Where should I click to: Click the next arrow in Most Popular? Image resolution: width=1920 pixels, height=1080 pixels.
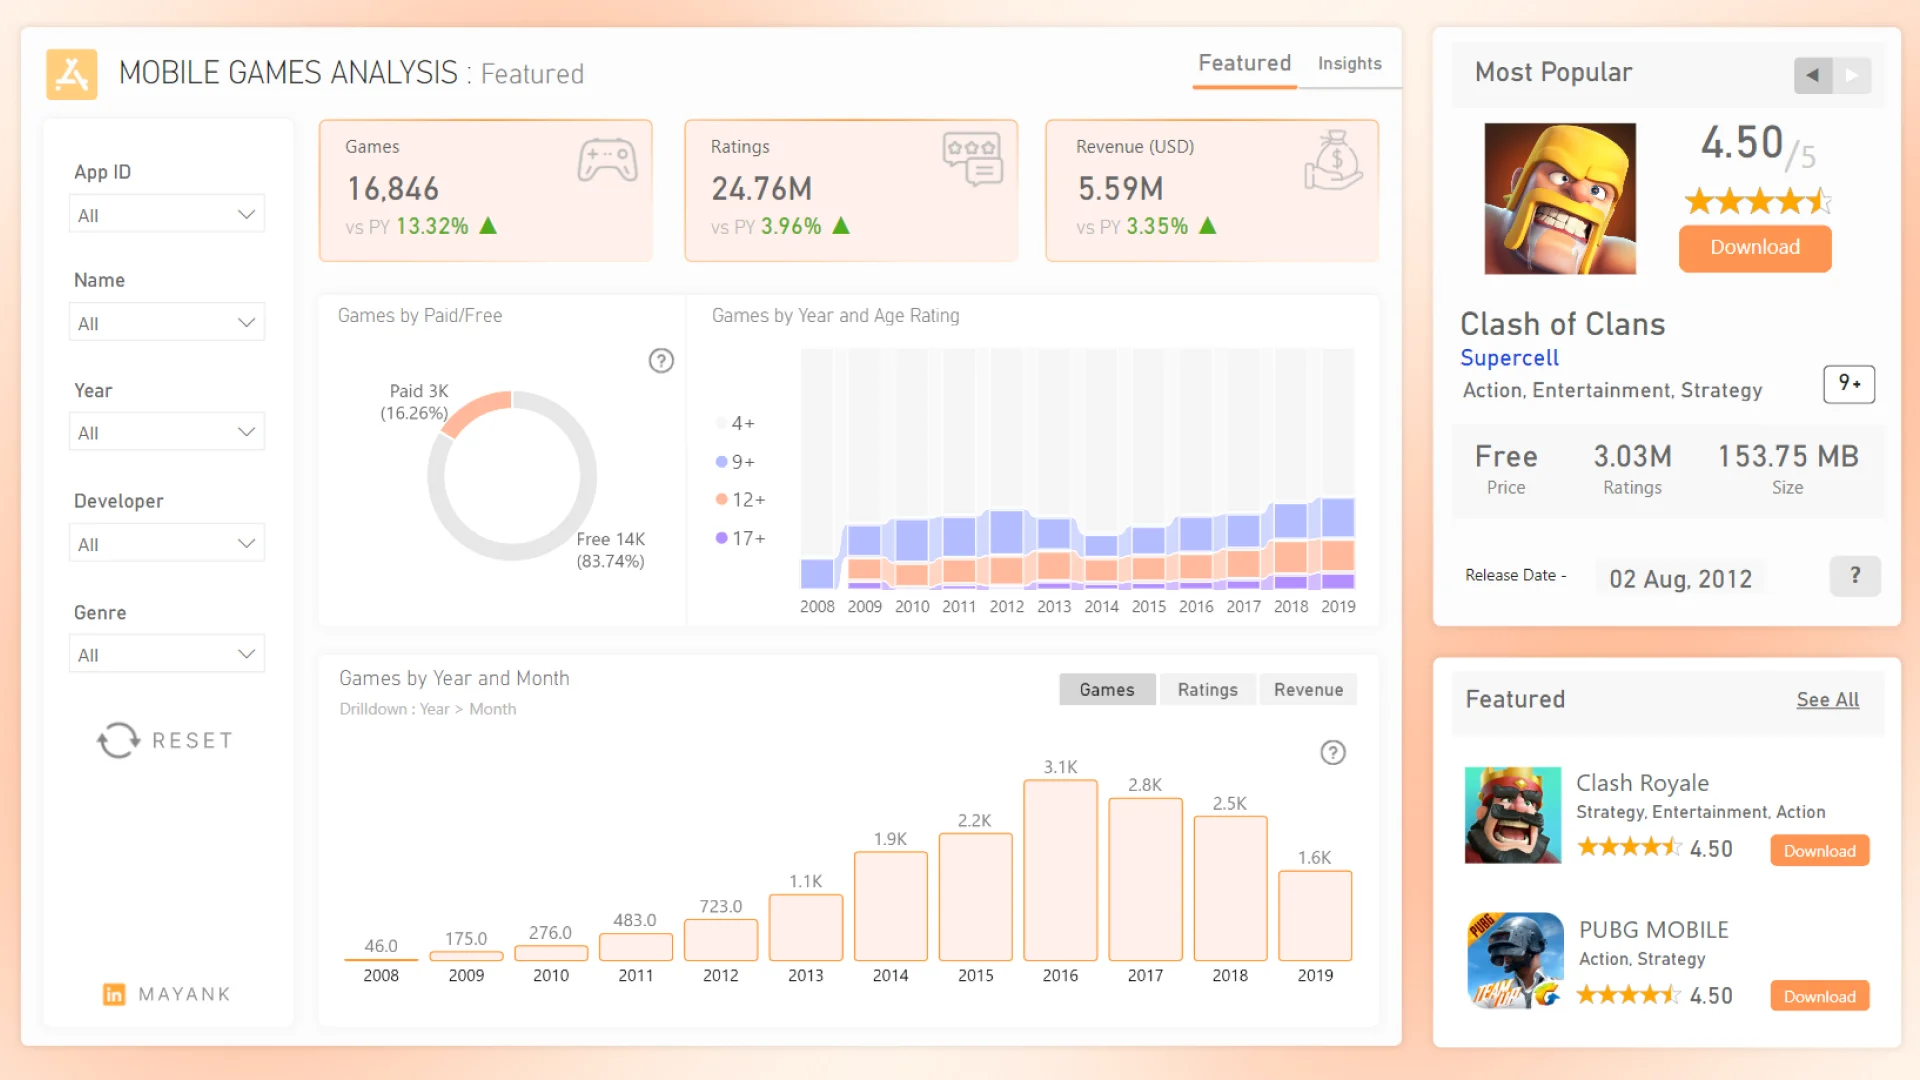tap(1852, 75)
